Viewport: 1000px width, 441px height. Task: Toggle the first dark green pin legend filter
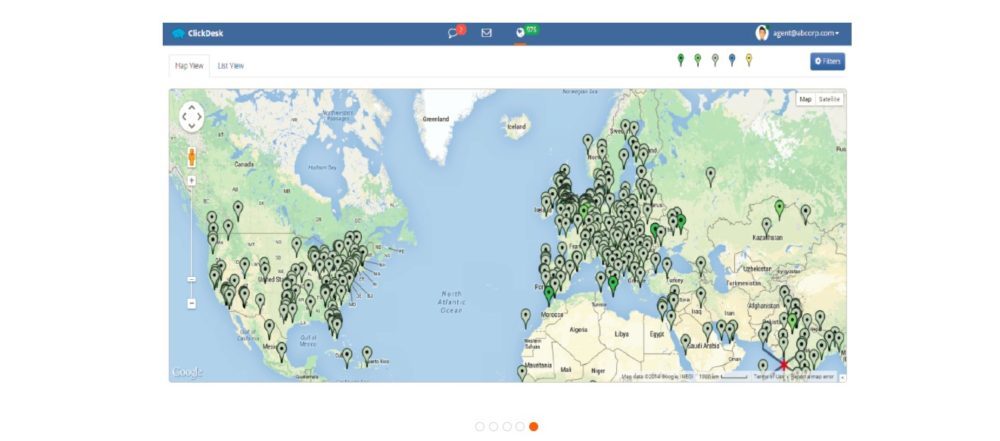tap(681, 60)
